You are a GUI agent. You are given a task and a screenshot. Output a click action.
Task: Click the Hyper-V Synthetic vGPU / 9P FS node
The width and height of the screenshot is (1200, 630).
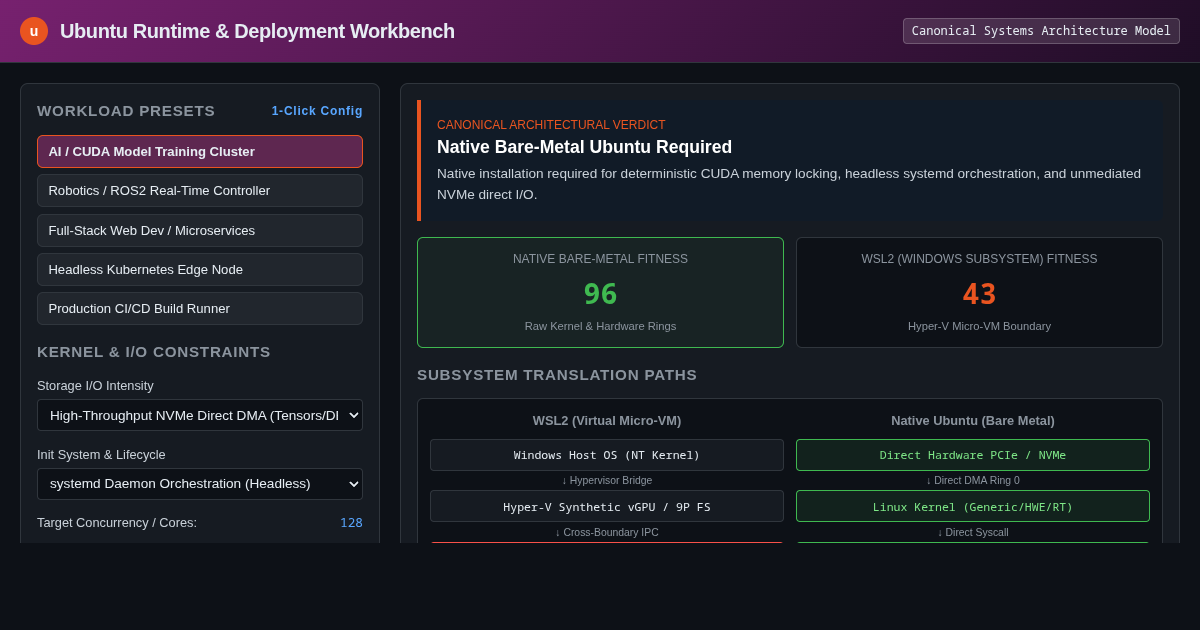pyautogui.click(x=607, y=507)
